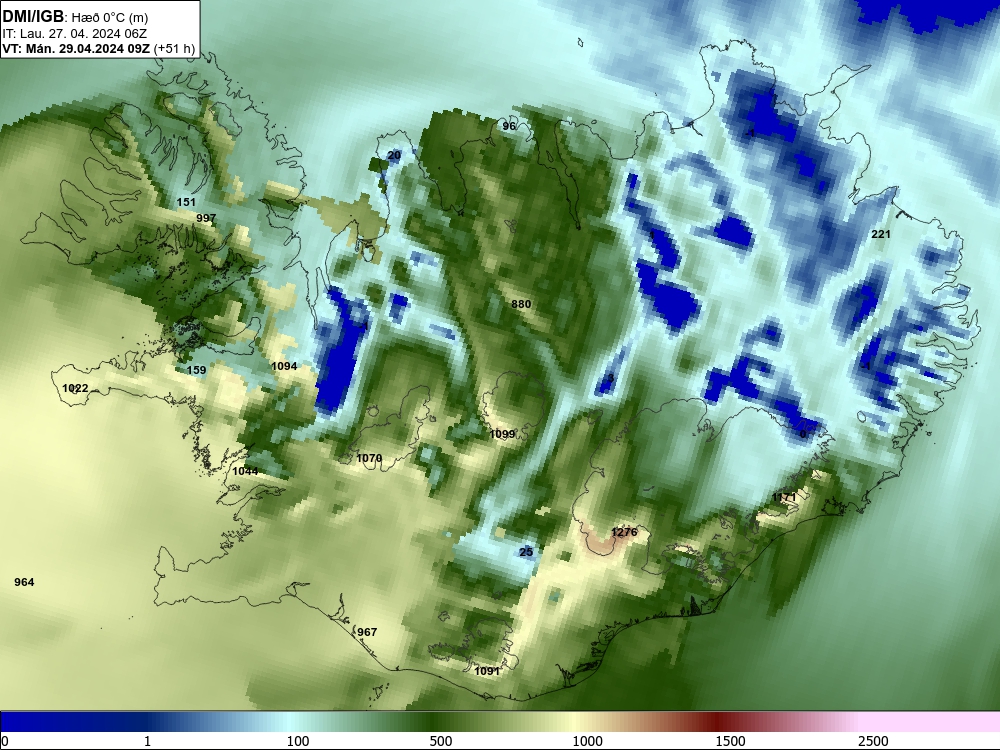Screen dimensions: 1000x750
Task: Click the IT Lau. 27. 04. 2024 06Z line
Action: (76, 34)
